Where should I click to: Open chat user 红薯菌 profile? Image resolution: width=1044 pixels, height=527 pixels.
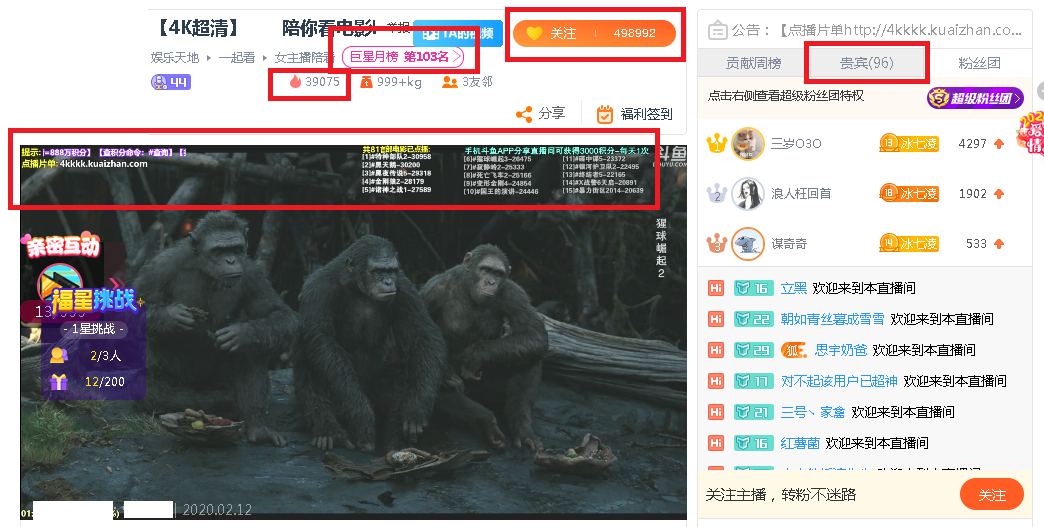click(800, 443)
